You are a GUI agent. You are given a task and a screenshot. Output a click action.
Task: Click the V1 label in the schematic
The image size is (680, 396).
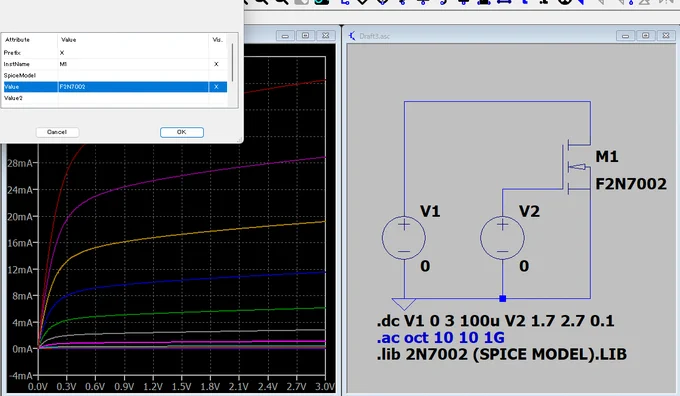(x=430, y=211)
